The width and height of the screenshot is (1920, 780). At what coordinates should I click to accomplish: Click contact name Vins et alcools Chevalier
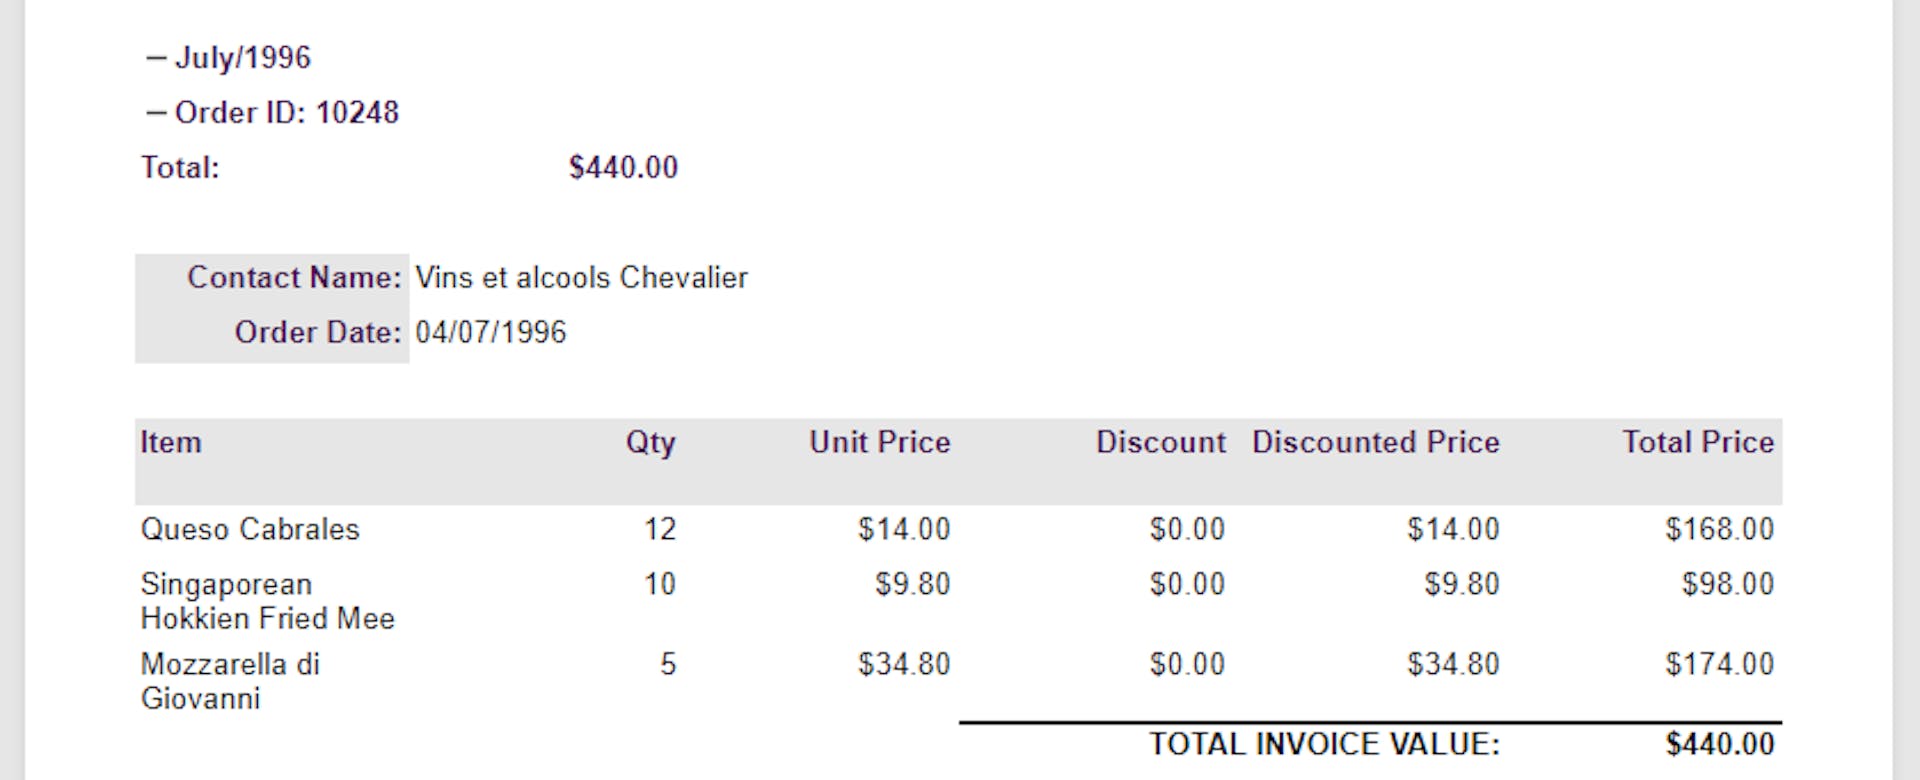click(581, 277)
